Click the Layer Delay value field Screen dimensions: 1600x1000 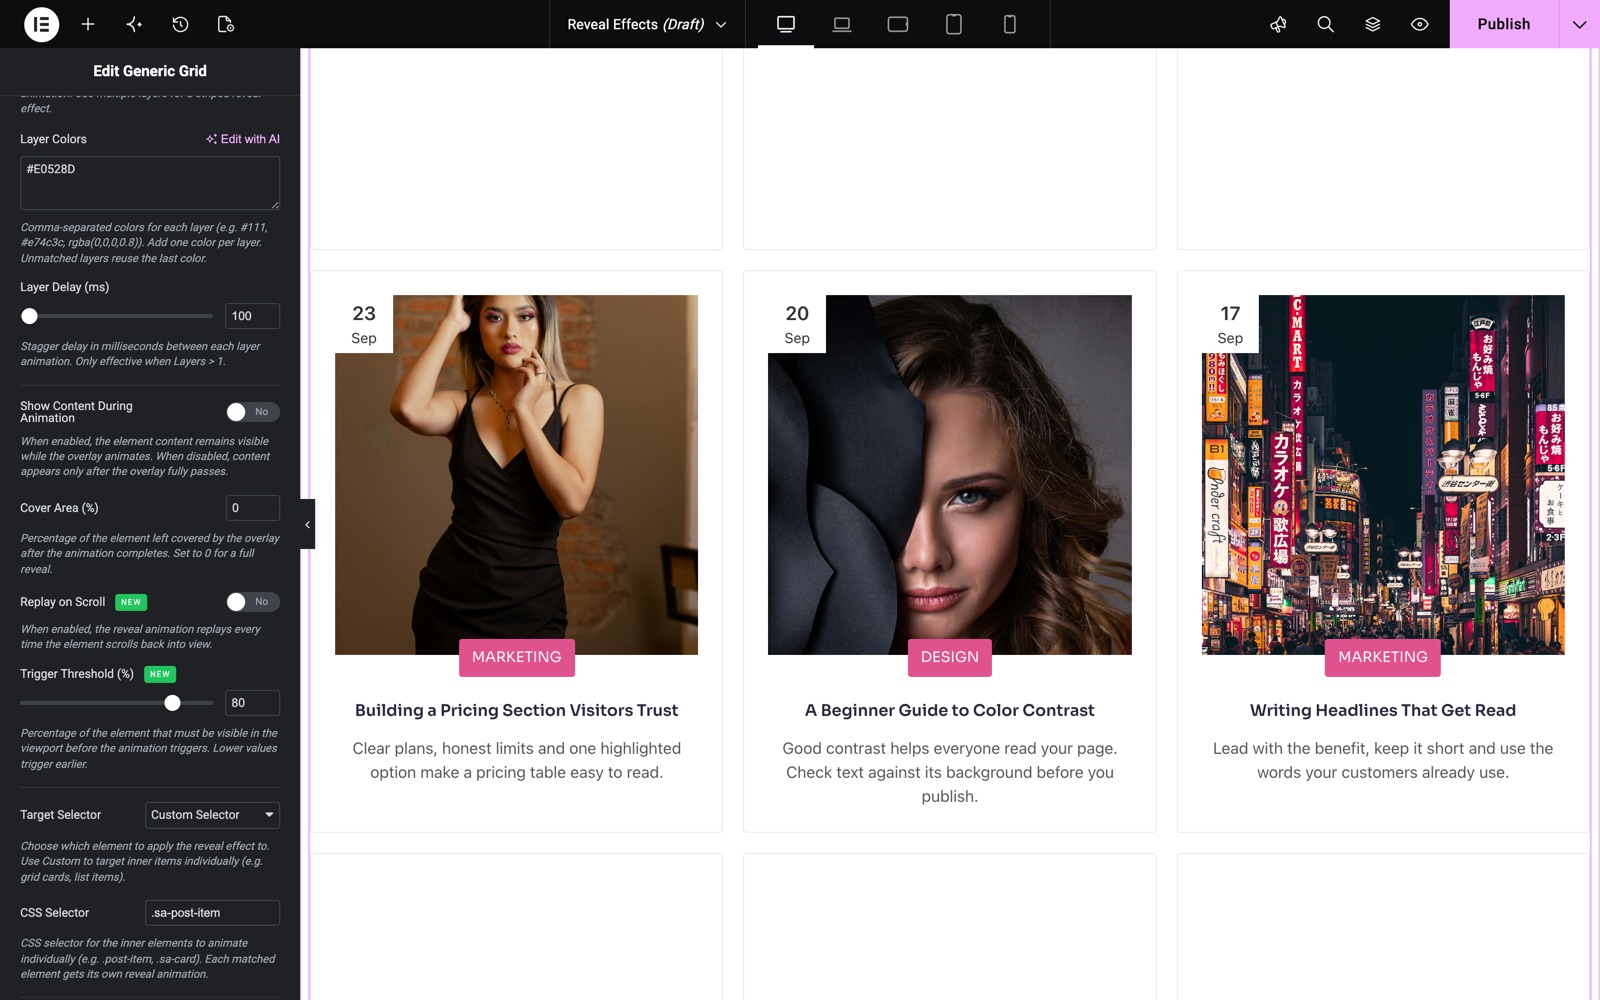coord(252,316)
